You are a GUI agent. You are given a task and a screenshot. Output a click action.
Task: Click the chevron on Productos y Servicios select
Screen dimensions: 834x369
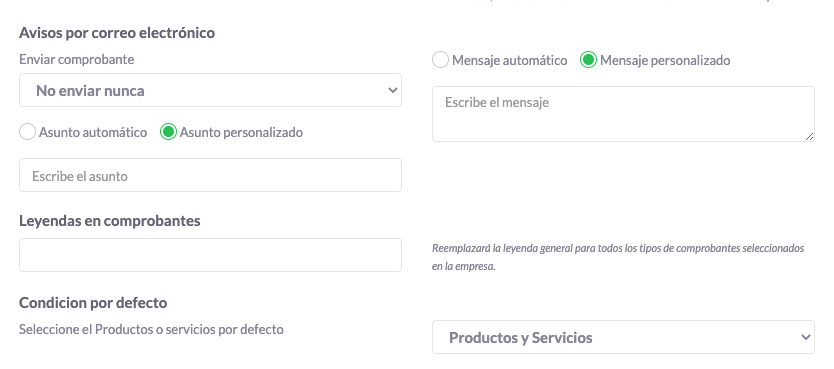(805, 337)
